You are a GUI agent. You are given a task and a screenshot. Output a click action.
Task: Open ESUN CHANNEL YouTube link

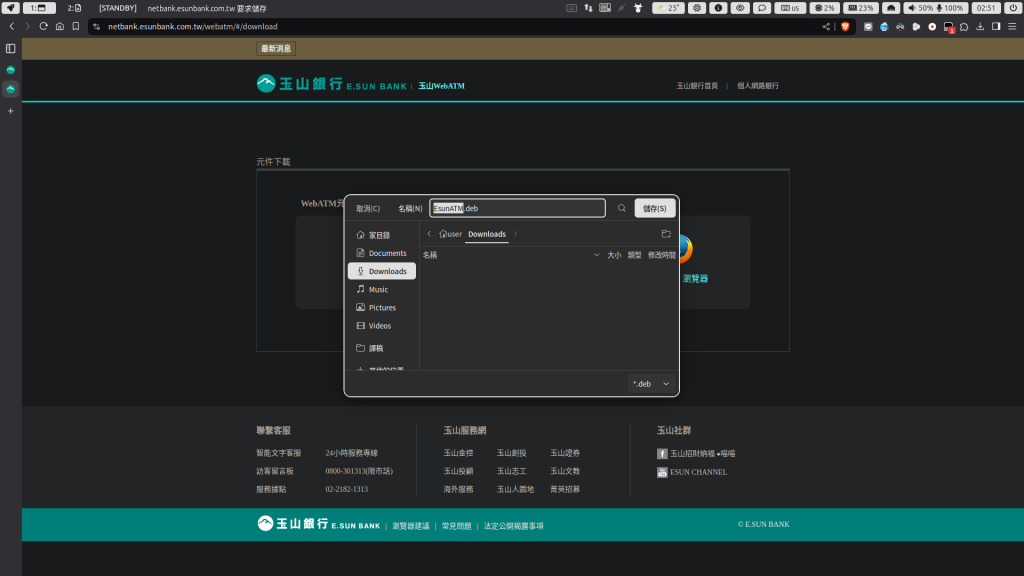(x=692, y=472)
